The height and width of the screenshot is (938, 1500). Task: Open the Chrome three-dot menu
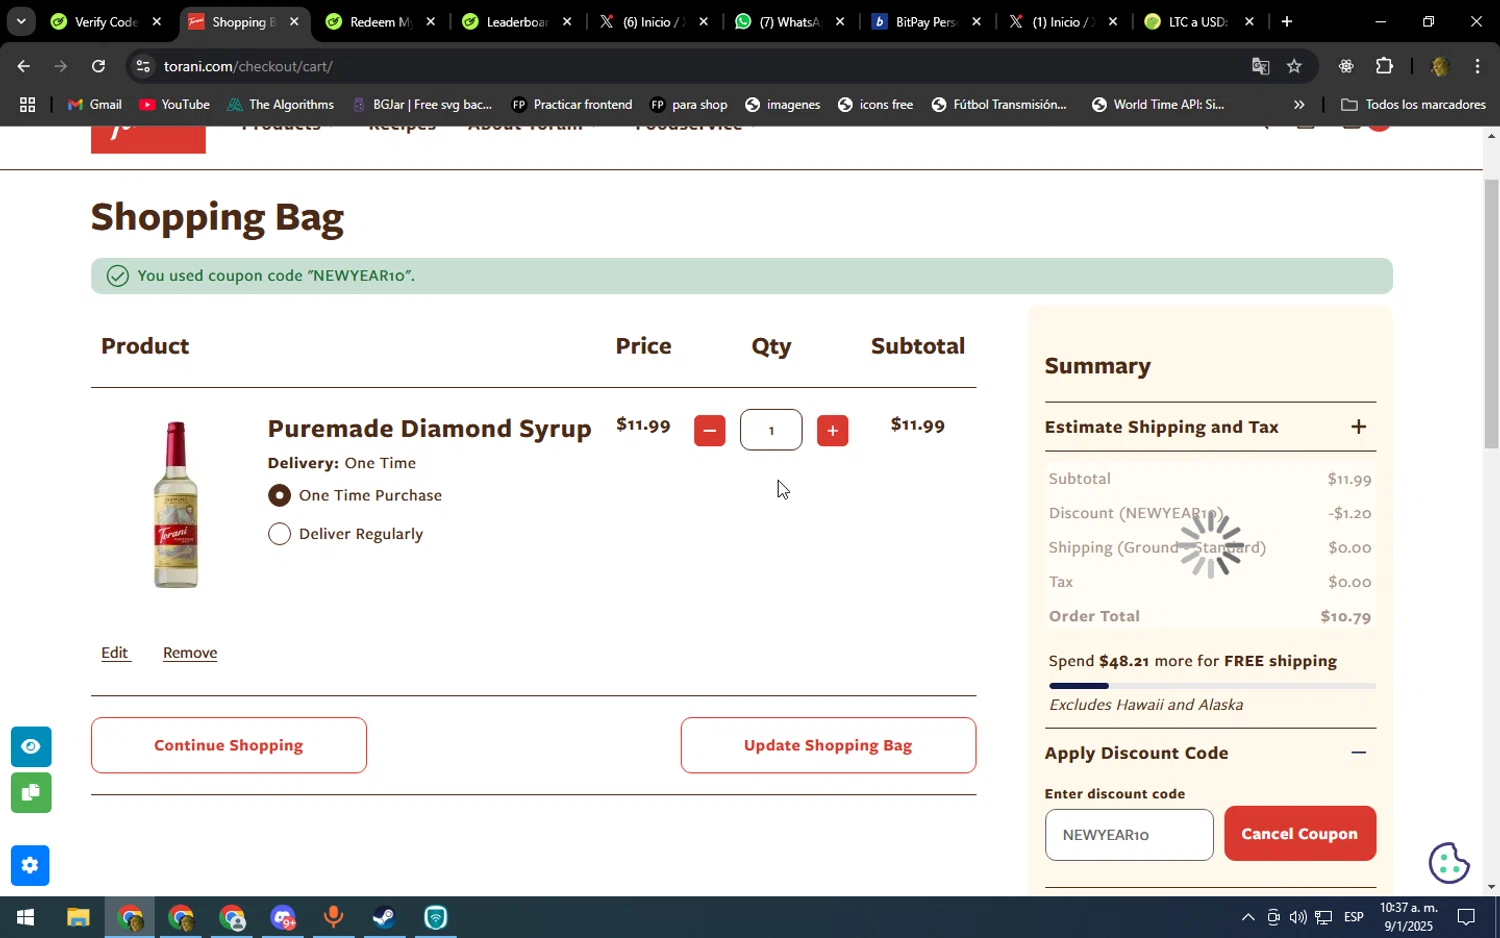1477,66
